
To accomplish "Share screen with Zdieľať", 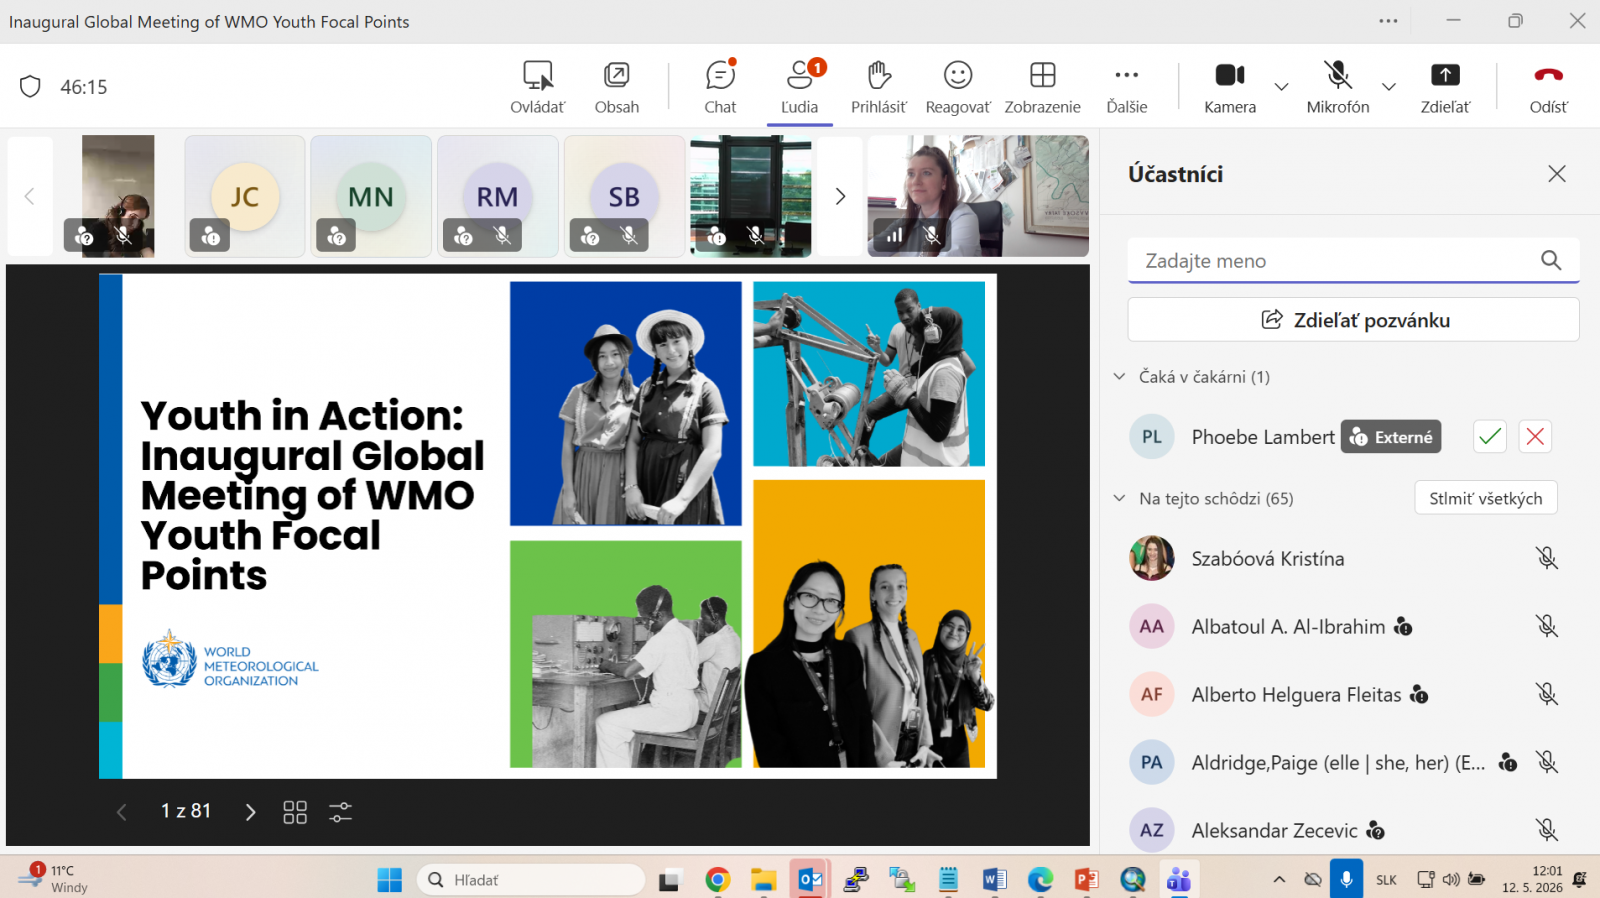I will pyautogui.click(x=1445, y=87).
